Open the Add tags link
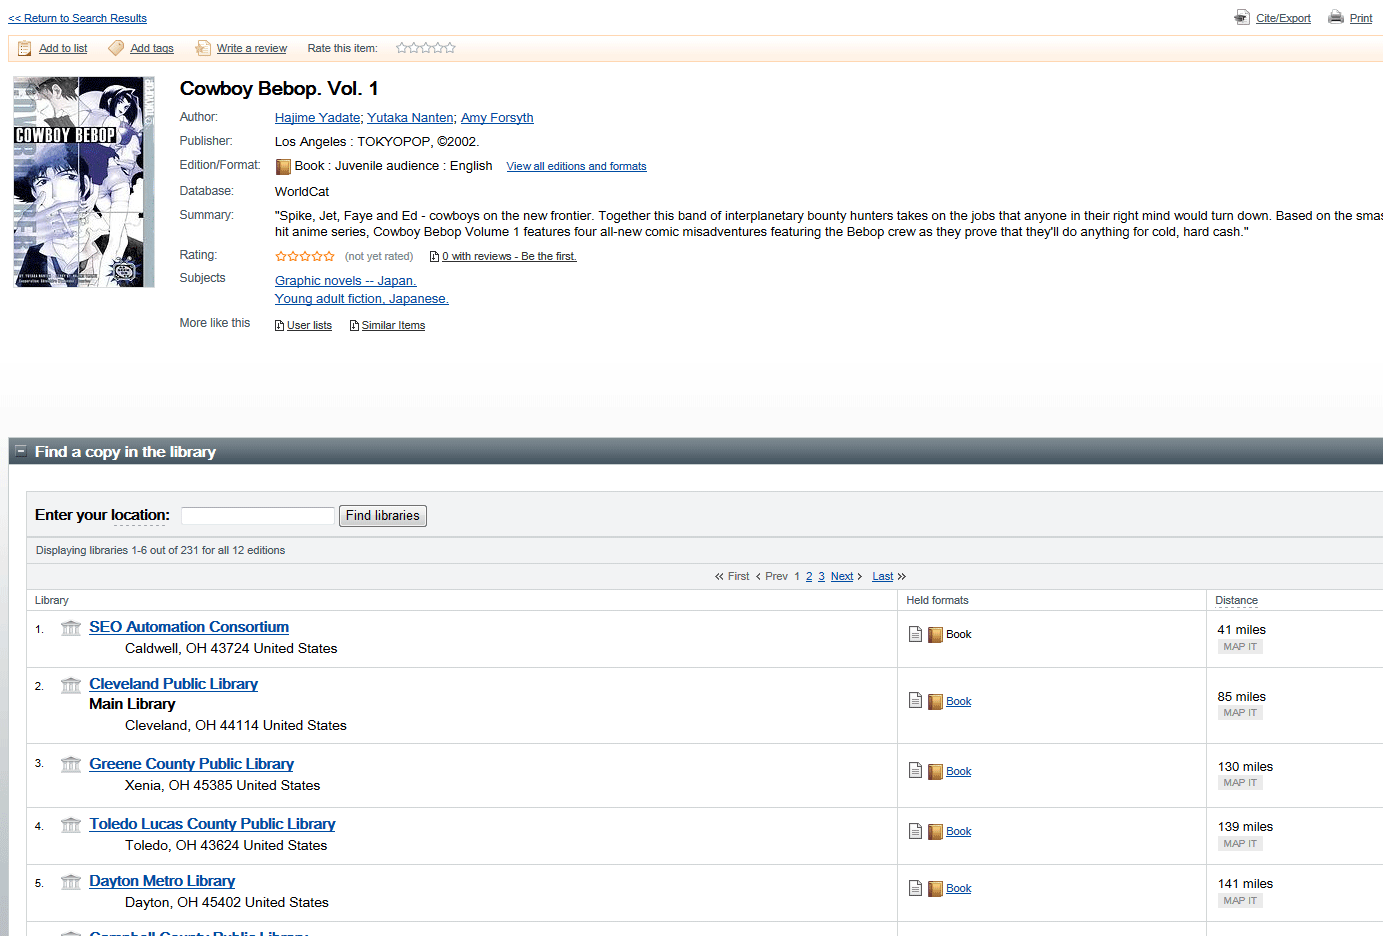Screen dimensions: 1383x936 (x=152, y=48)
